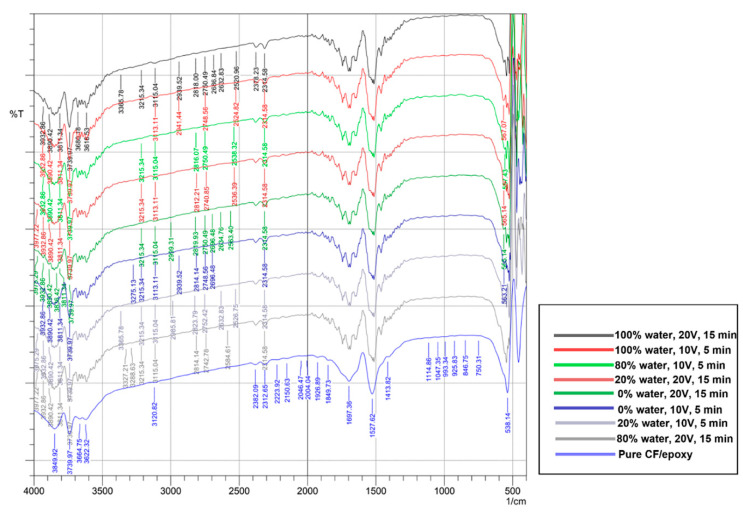Image resolution: width=743 pixels, height=513 pixels.
Task: Click the 4000 tick on the x-axis
Action: (35, 491)
